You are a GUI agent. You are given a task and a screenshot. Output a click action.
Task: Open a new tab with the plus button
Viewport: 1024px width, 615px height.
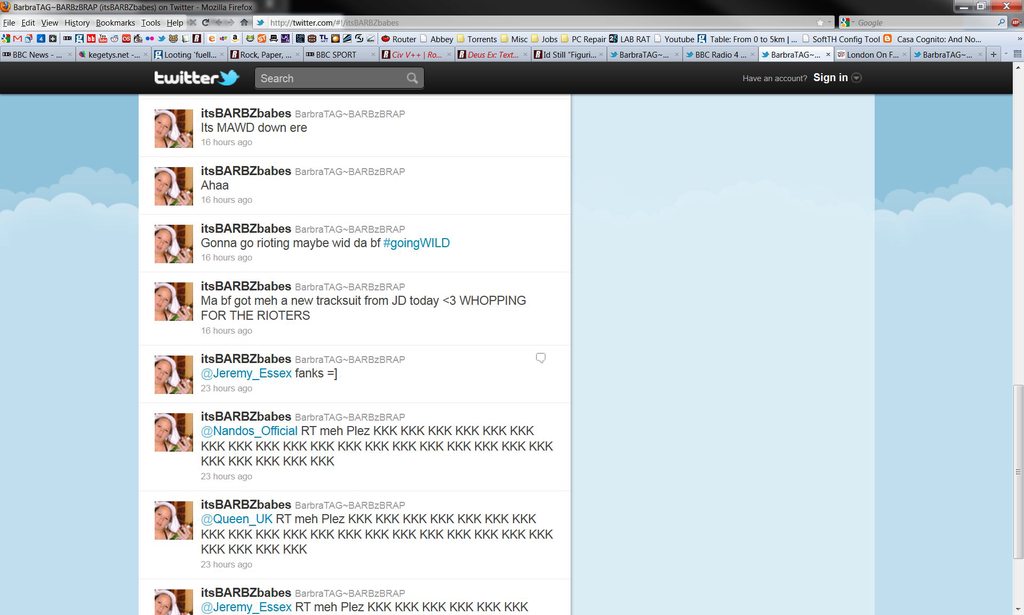click(993, 54)
